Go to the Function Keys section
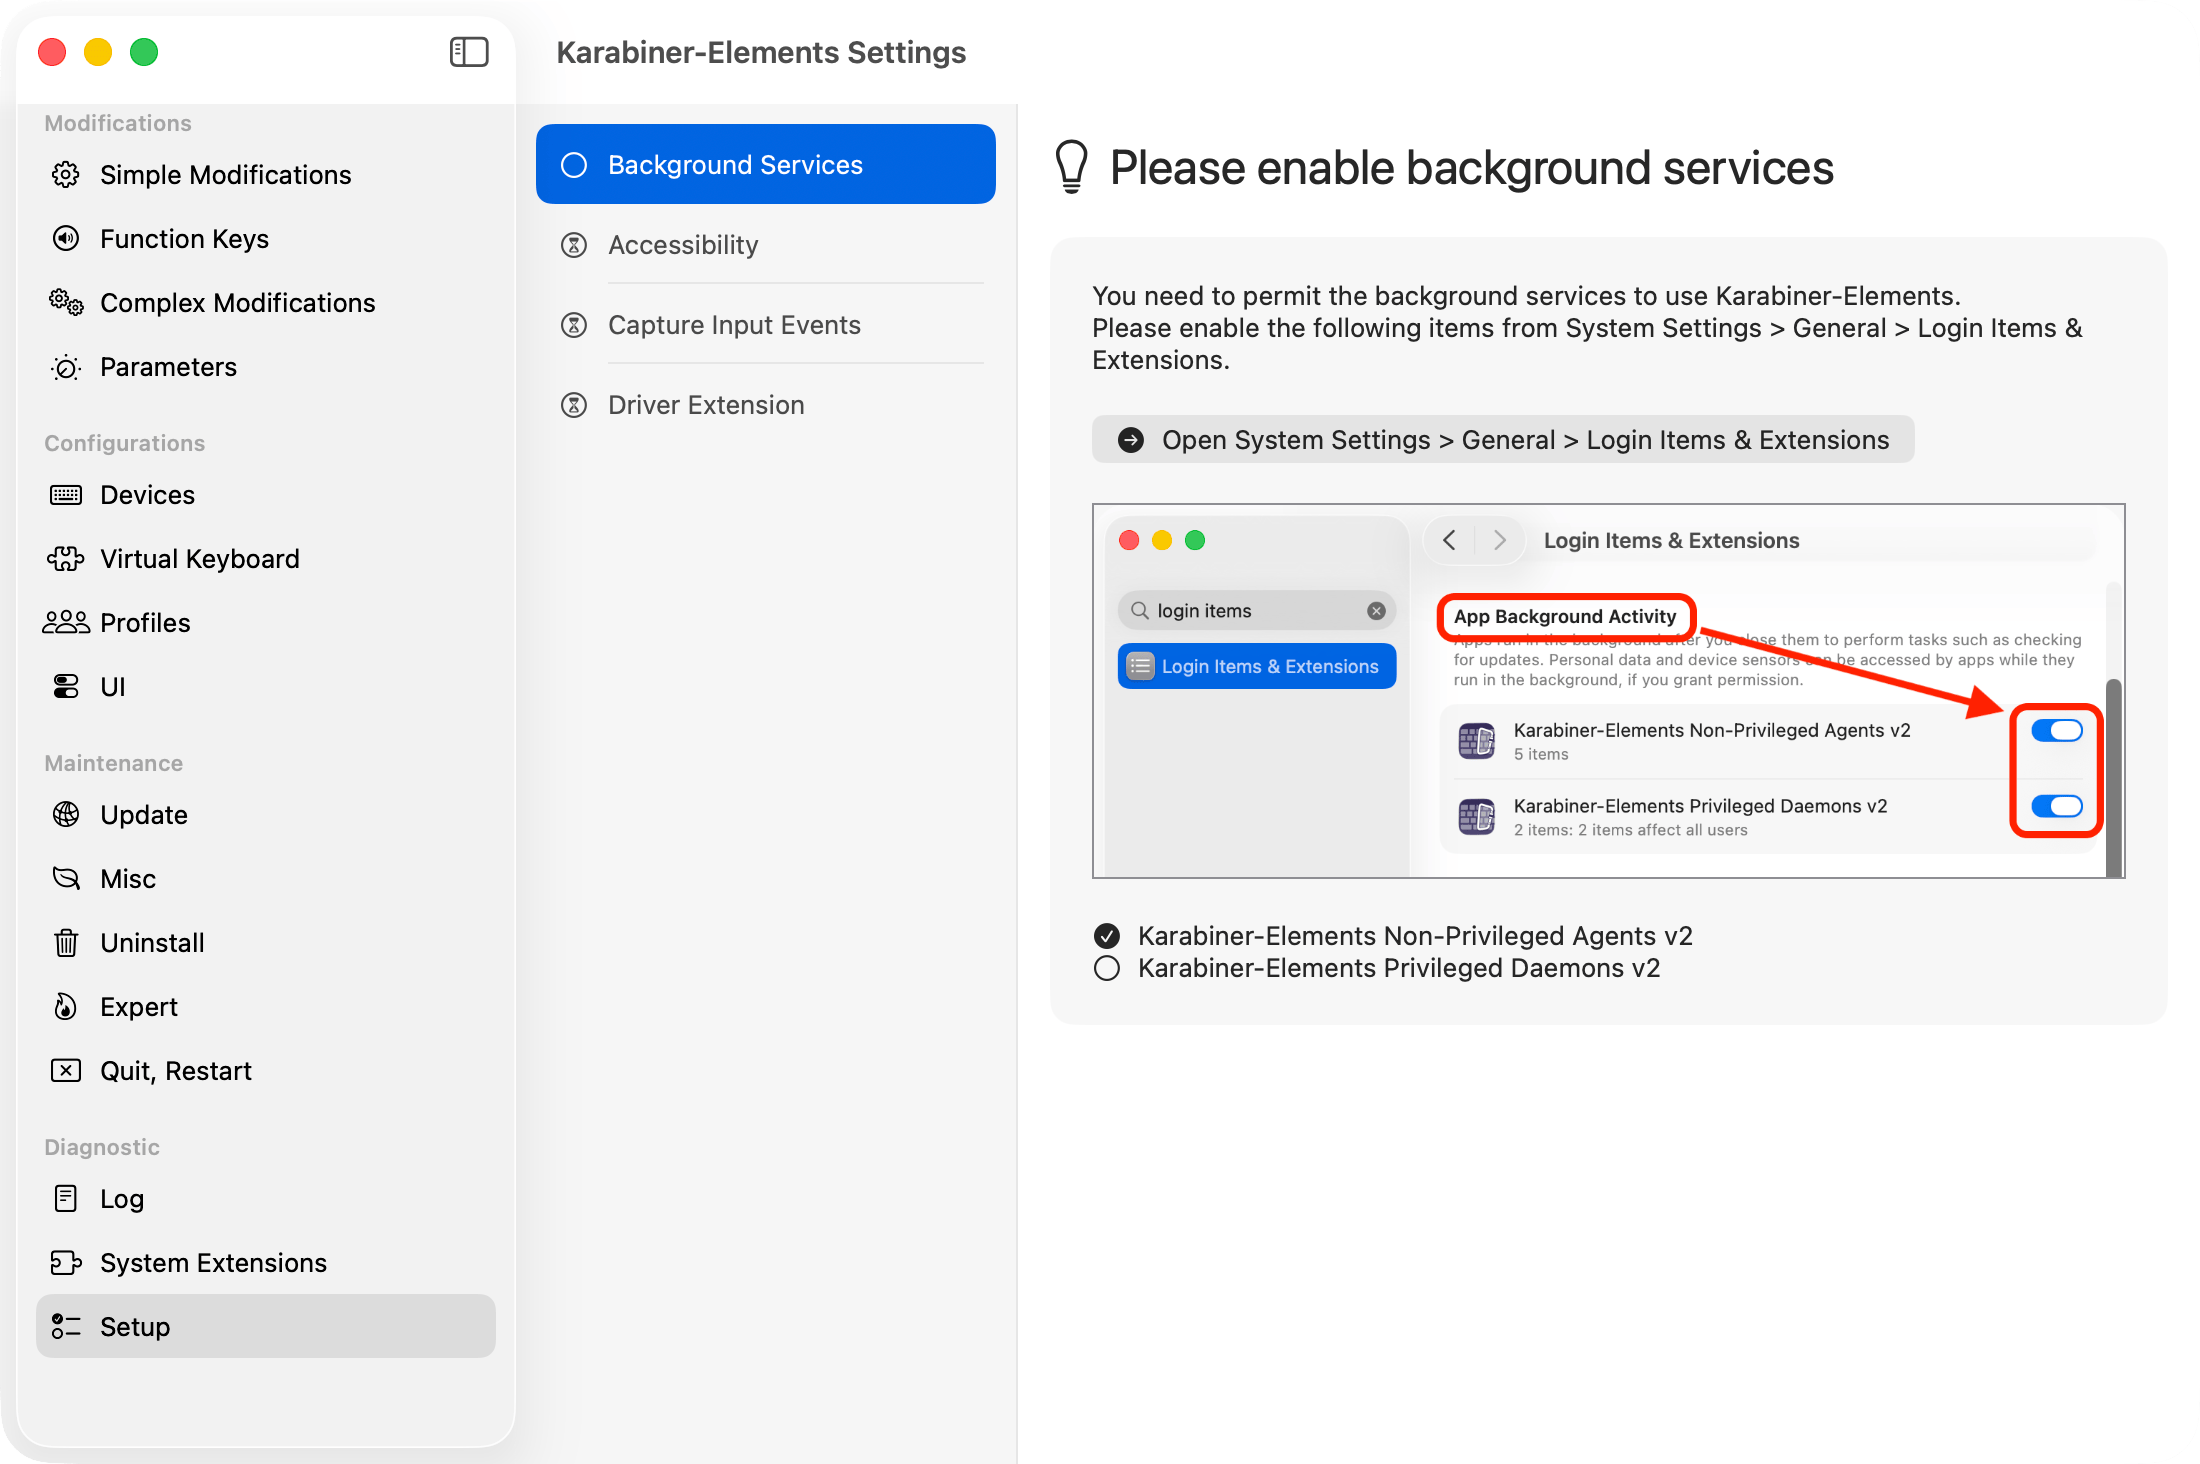This screenshot has height=1464, width=2200. [x=266, y=239]
